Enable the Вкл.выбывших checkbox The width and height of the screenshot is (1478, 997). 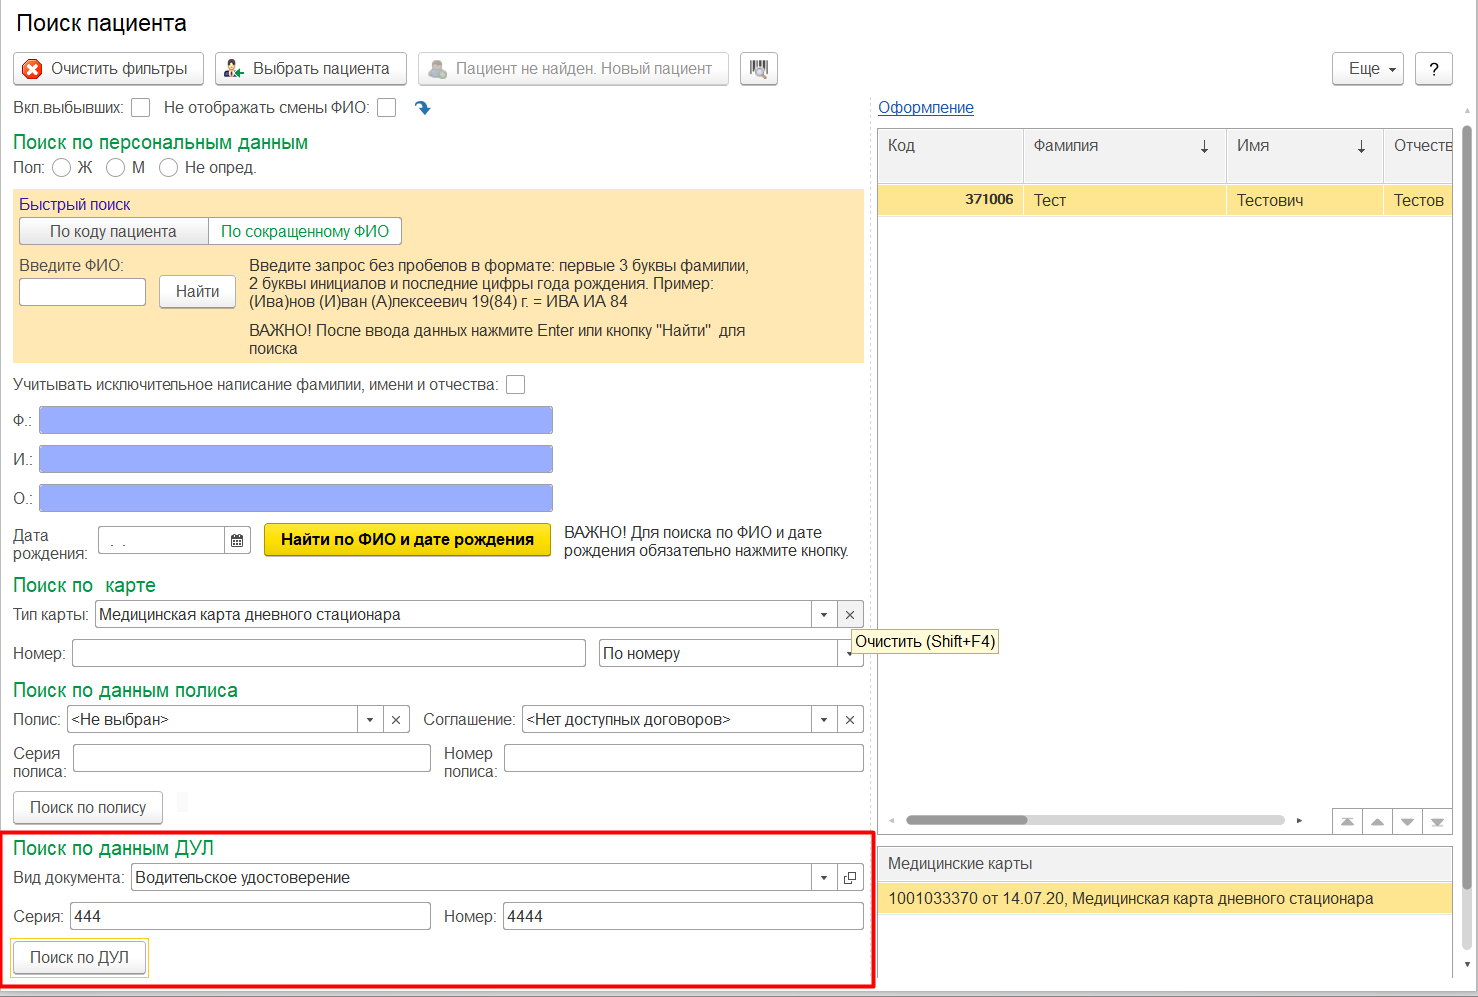(x=141, y=108)
